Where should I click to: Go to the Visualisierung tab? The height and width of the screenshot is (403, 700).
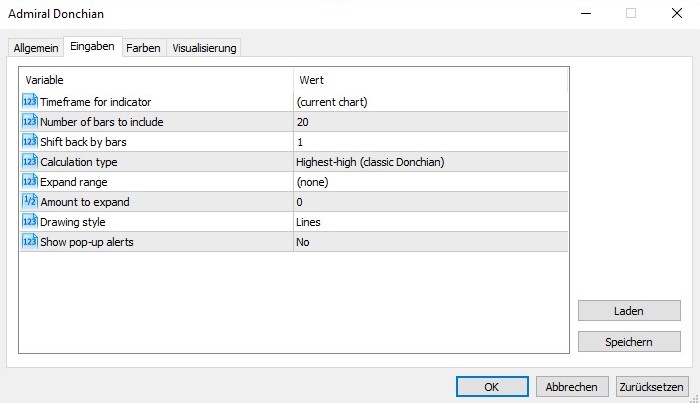point(204,48)
